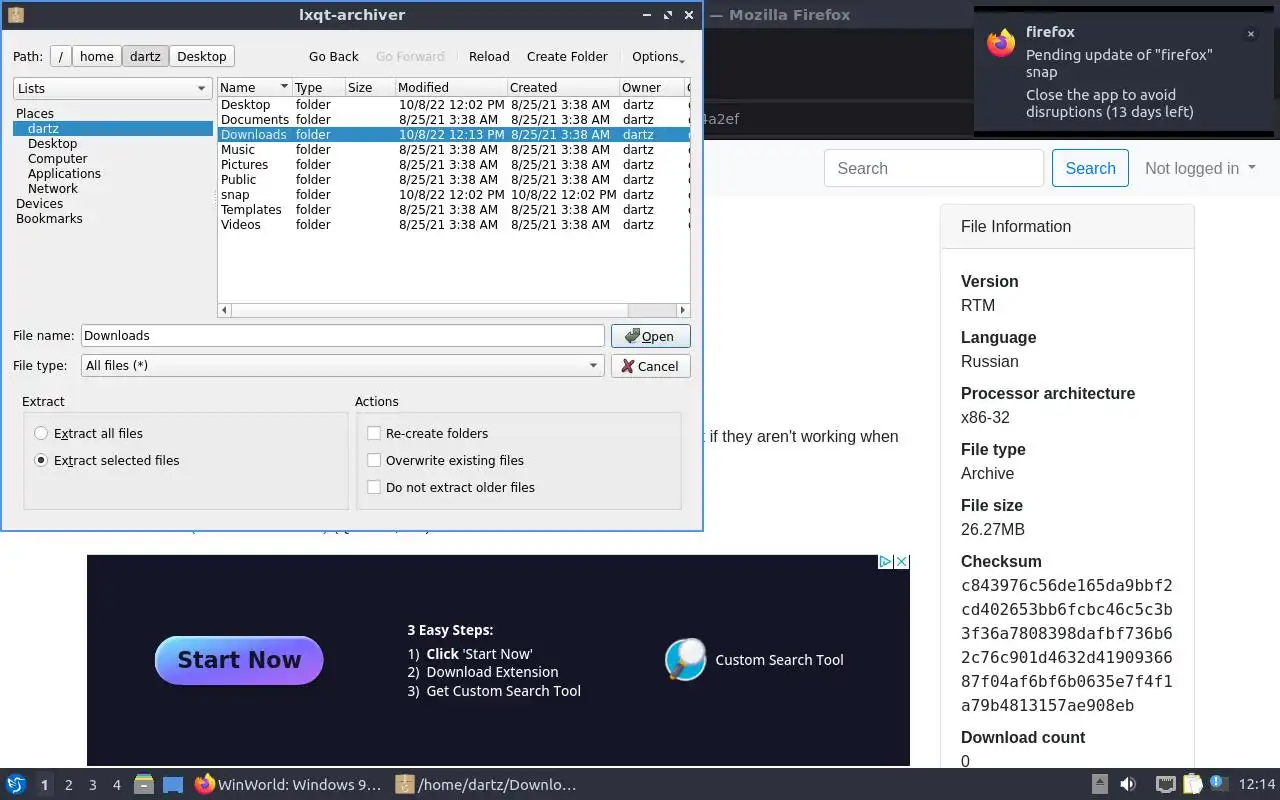Image resolution: width=1280 pixels, height=800 pixels.
Task: Click the lxqt-archiver title bar icon
Action: [15, 15]
